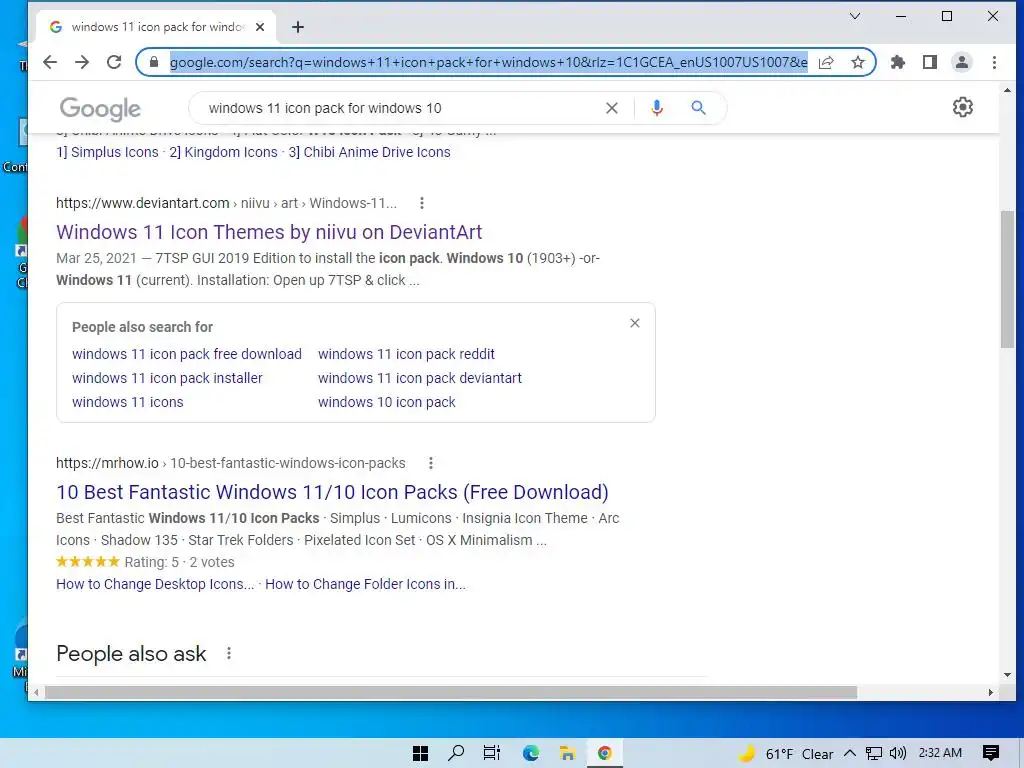The width and height of the screenshot is (1024, 768).
Task: Open the tab search dropdown chevron
Action: point(854,16)
